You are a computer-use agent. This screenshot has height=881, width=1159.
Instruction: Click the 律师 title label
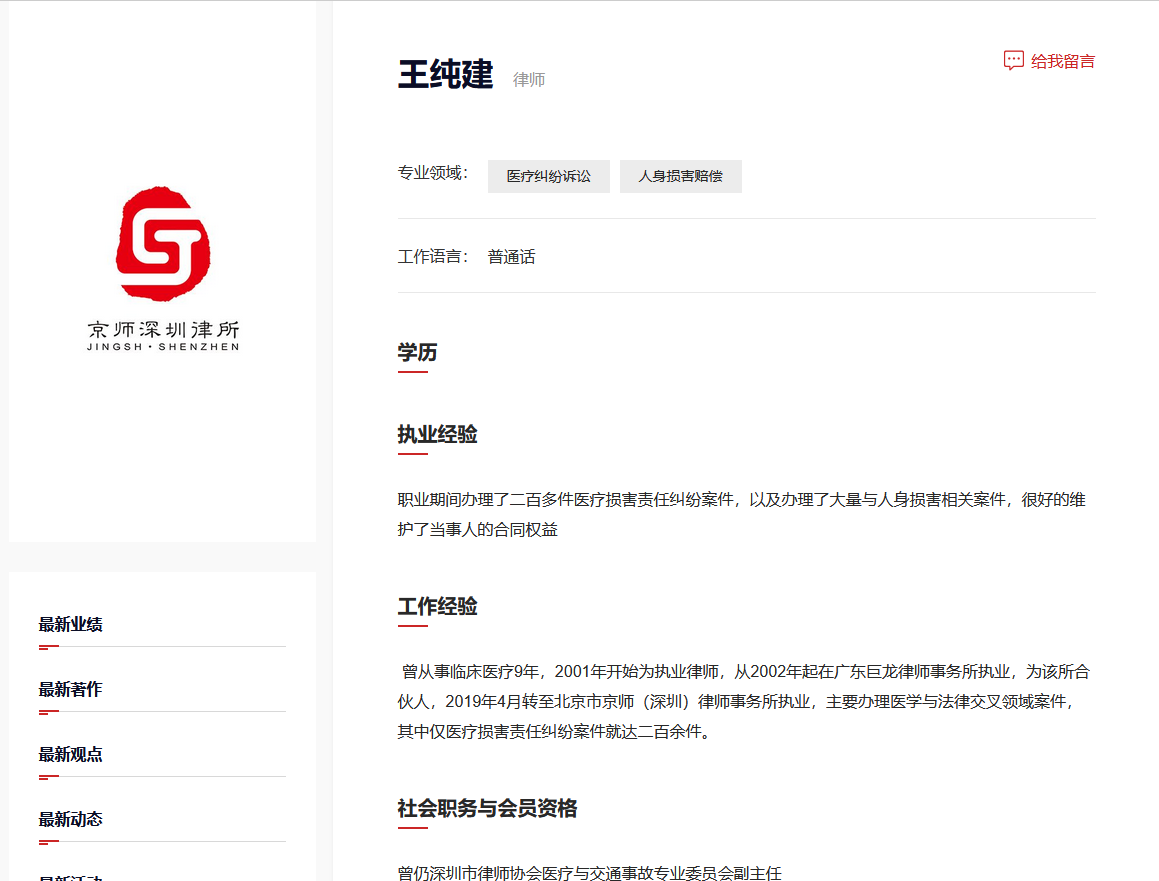pyautogui.click(x=529, y=80)
